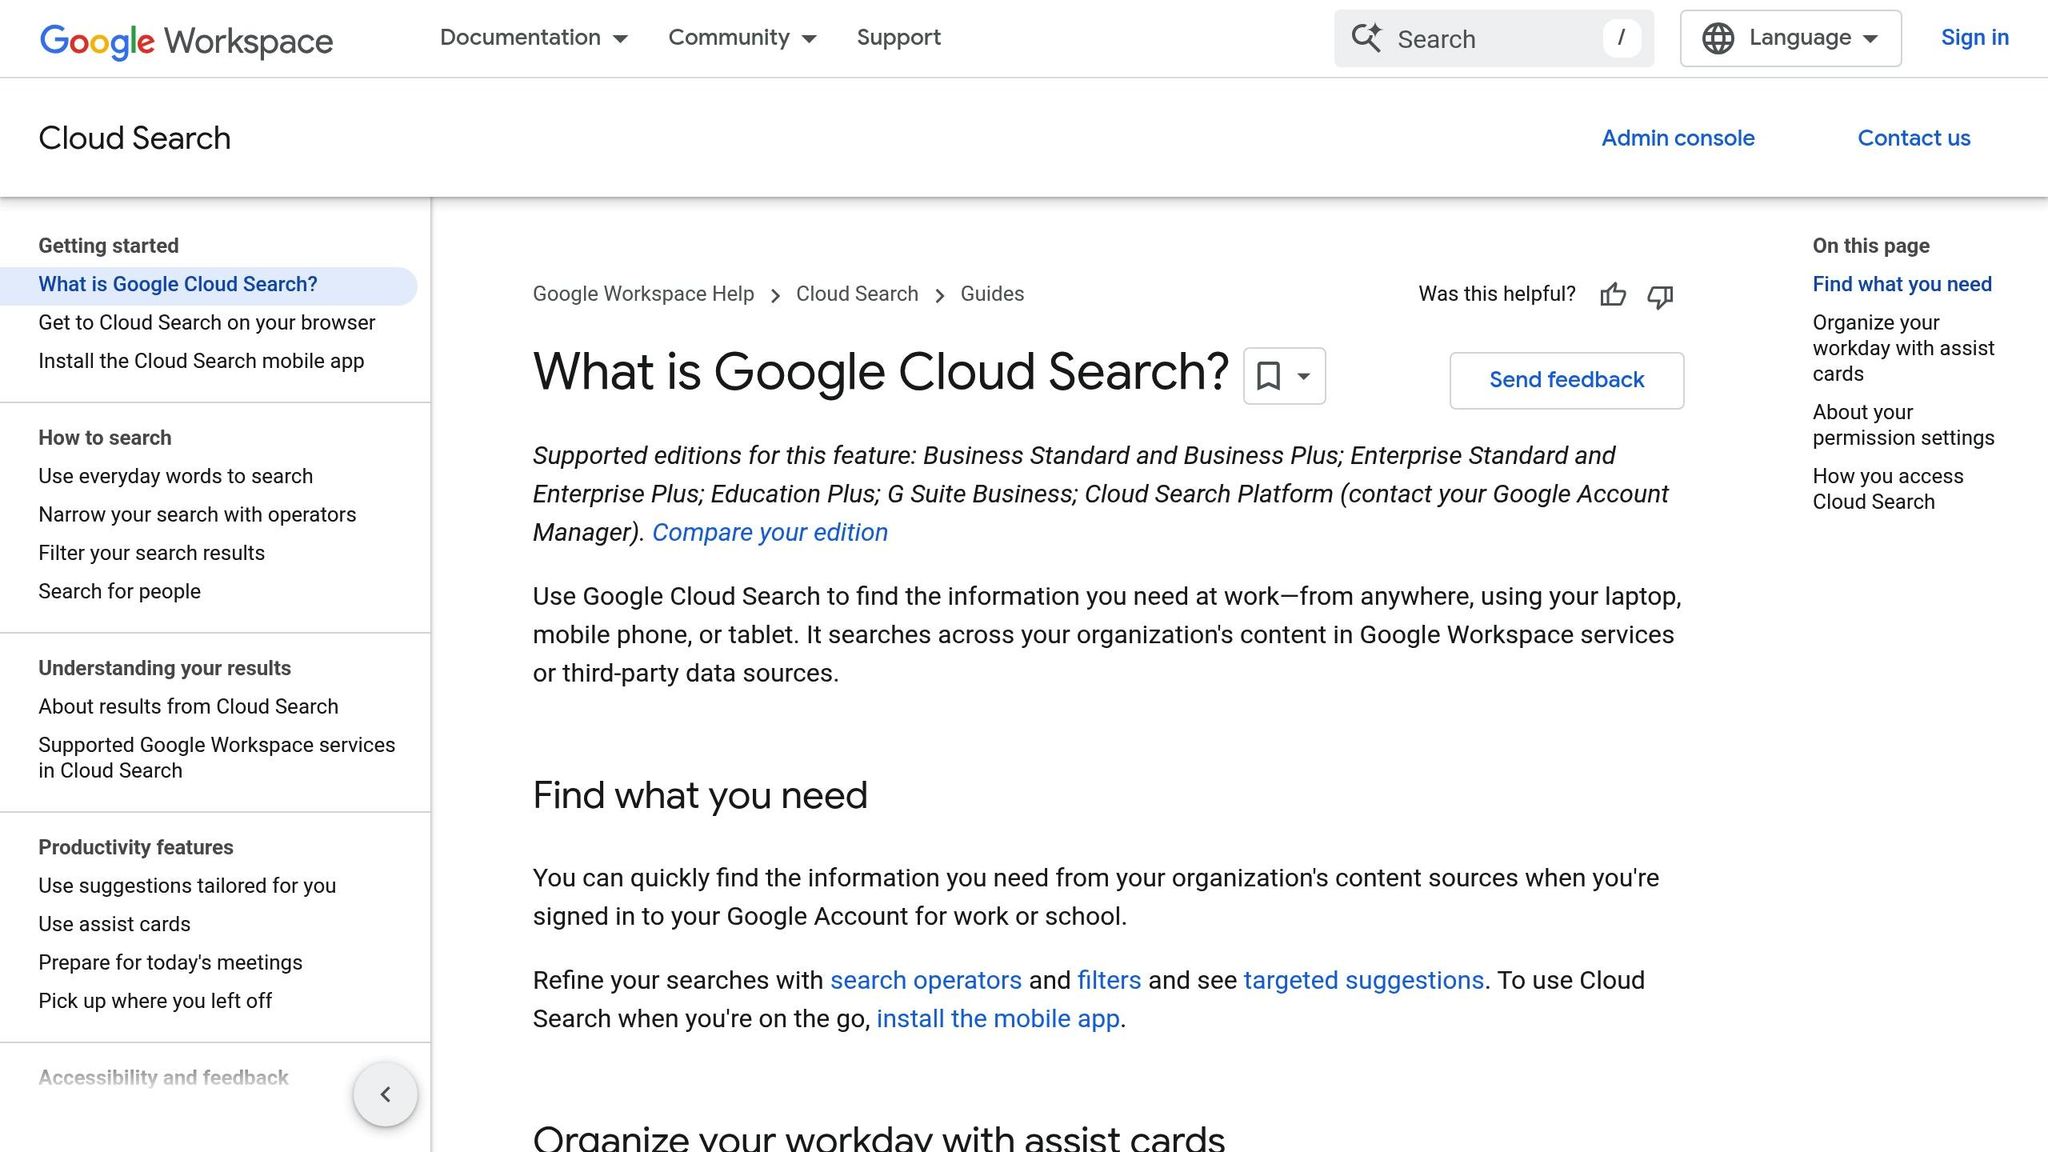The image size is (2048, 1152).
Task: Open the bookmark dropdown arrow beside title
Action: 1303,376
